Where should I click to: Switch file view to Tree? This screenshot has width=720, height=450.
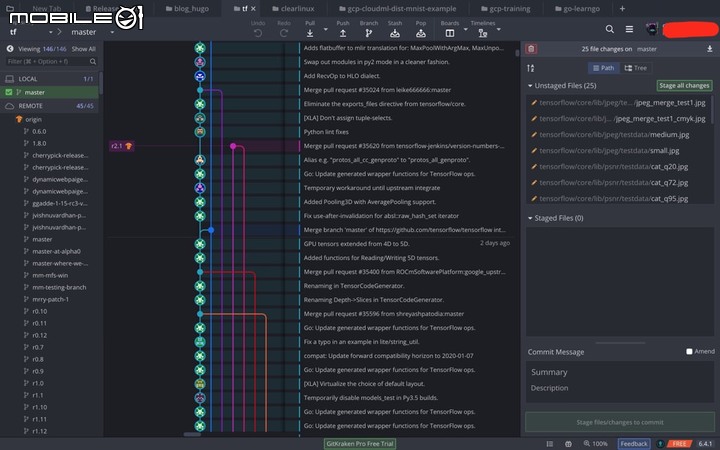click(x=636, y=68)
